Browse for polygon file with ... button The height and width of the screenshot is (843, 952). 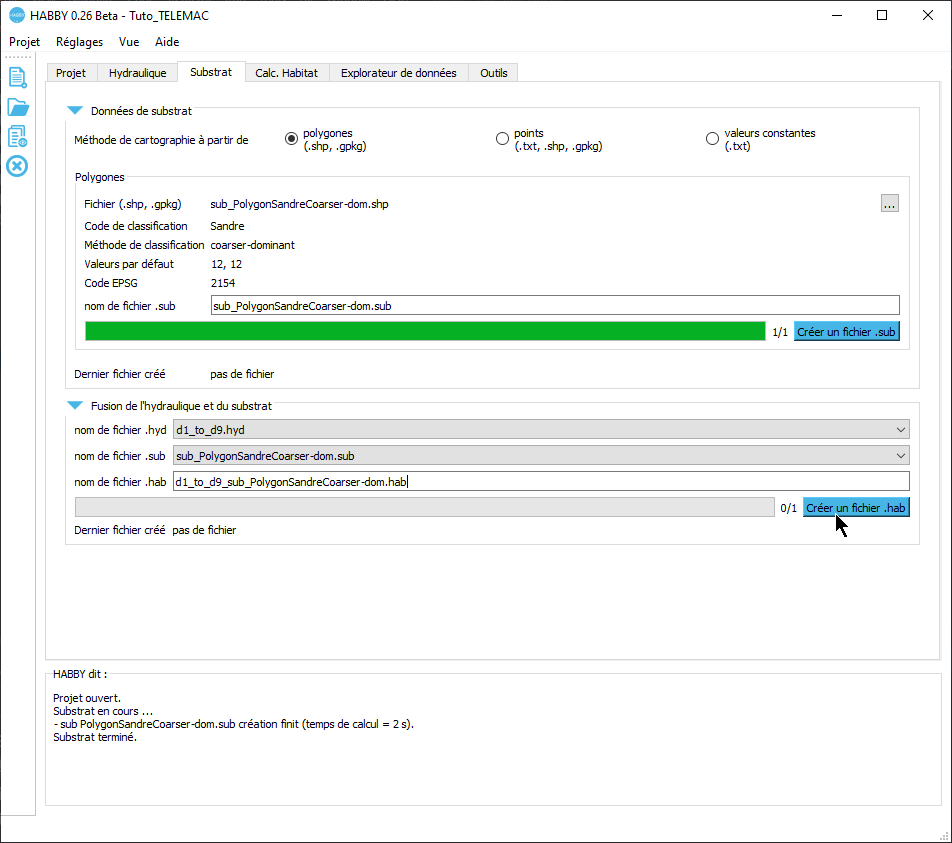pyautogui.click(x=889, y=204)
